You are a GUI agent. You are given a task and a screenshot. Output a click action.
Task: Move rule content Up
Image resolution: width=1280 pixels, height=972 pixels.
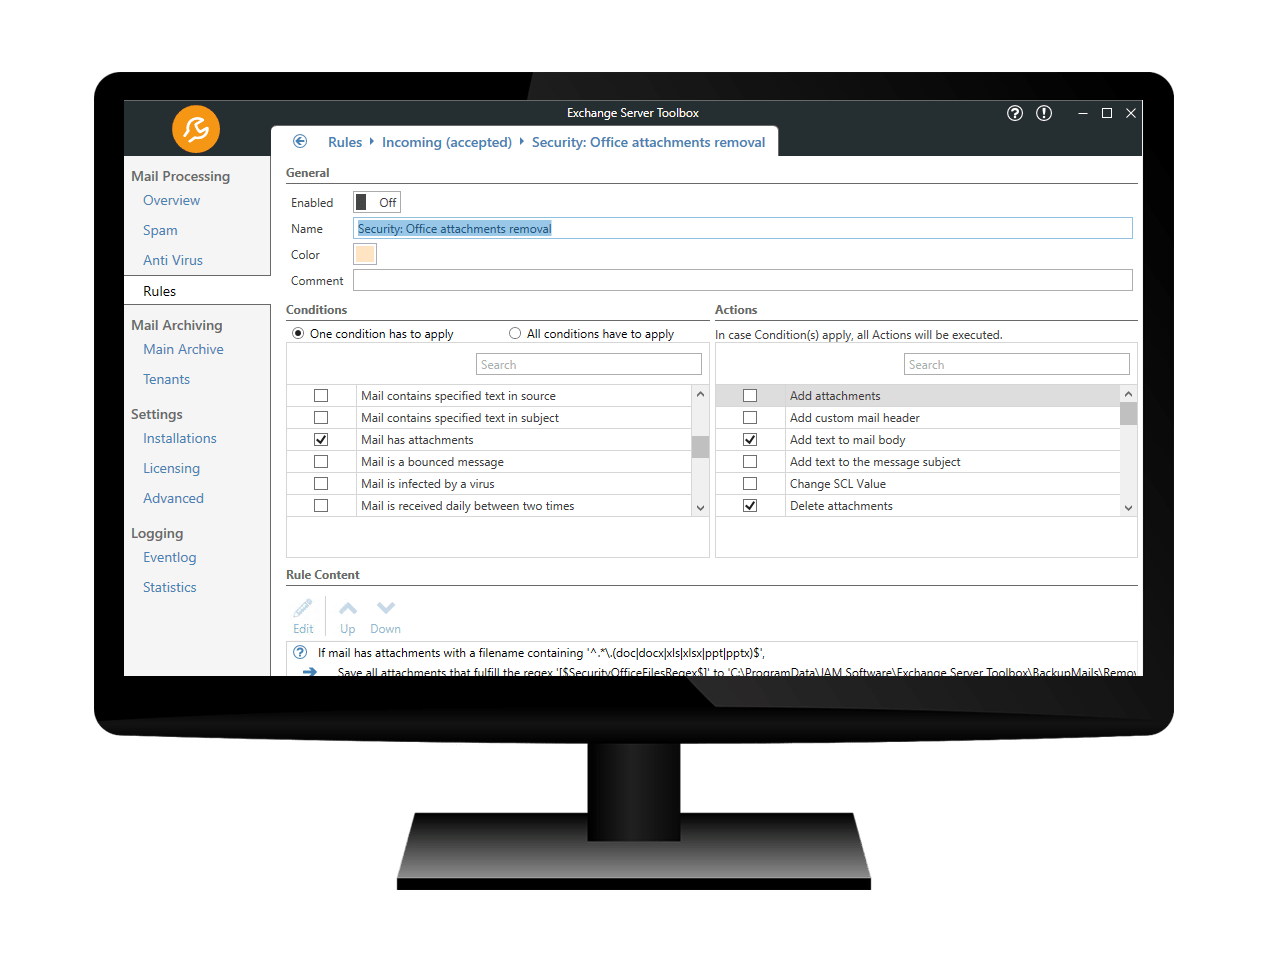point(348,616)
